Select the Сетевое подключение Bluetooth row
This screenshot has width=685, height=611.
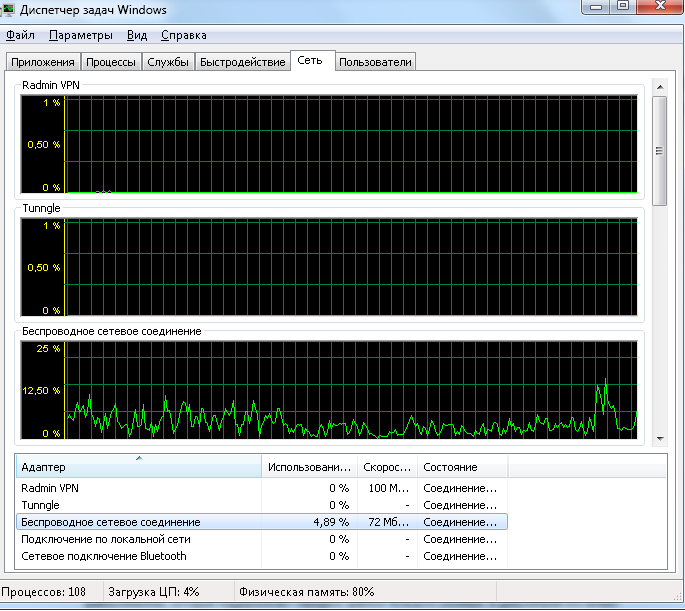tap(262, 556)
